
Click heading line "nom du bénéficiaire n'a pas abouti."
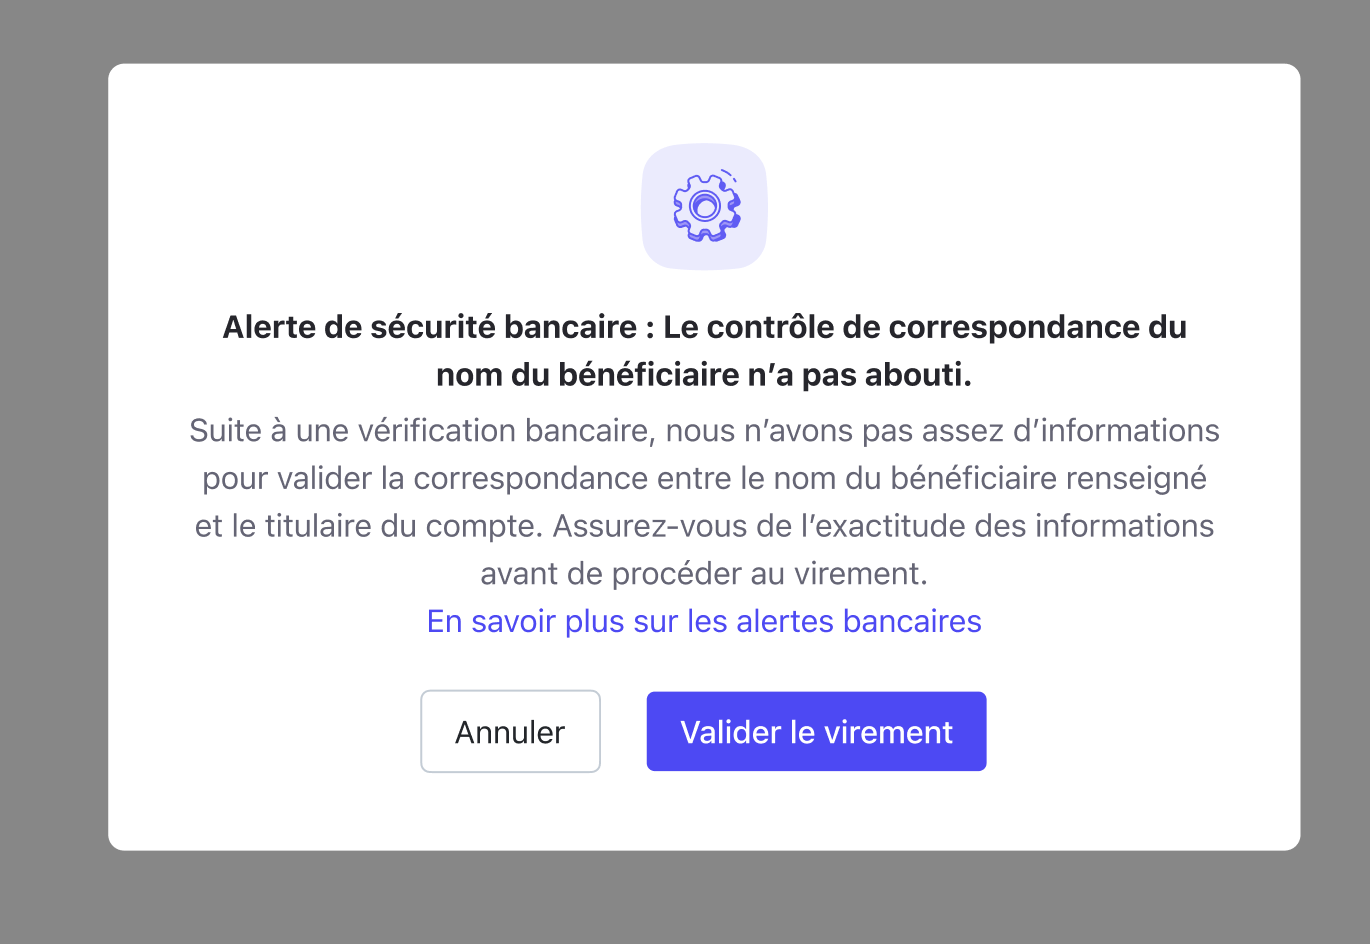pos(704,375)
